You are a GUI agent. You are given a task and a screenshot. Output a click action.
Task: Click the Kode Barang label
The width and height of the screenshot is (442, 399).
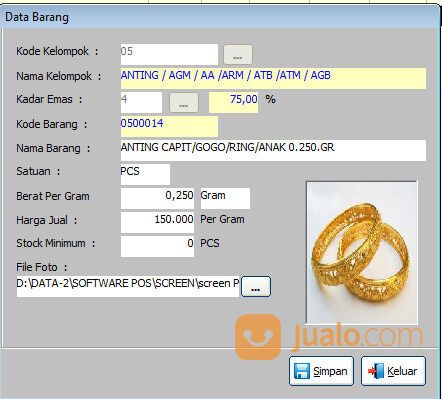[52, 124]
